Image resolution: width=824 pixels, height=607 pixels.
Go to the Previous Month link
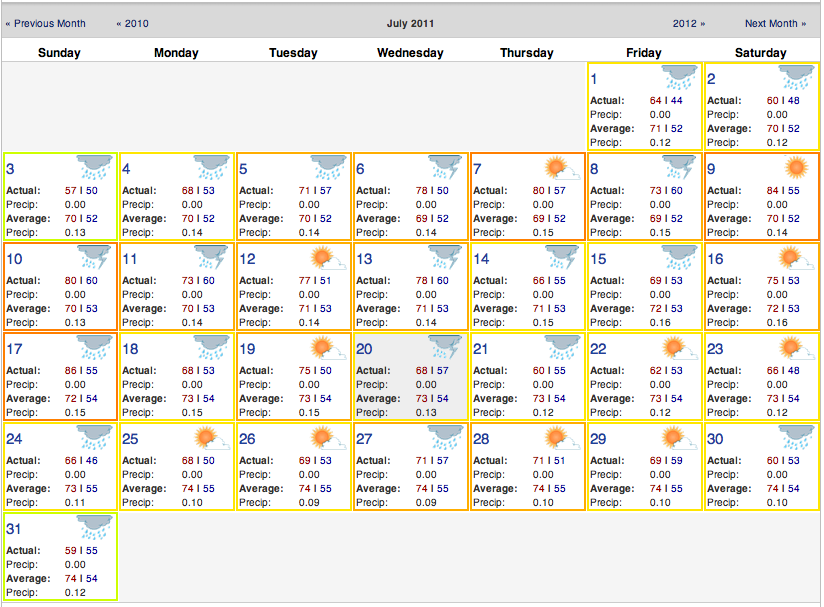click(46, 23)
